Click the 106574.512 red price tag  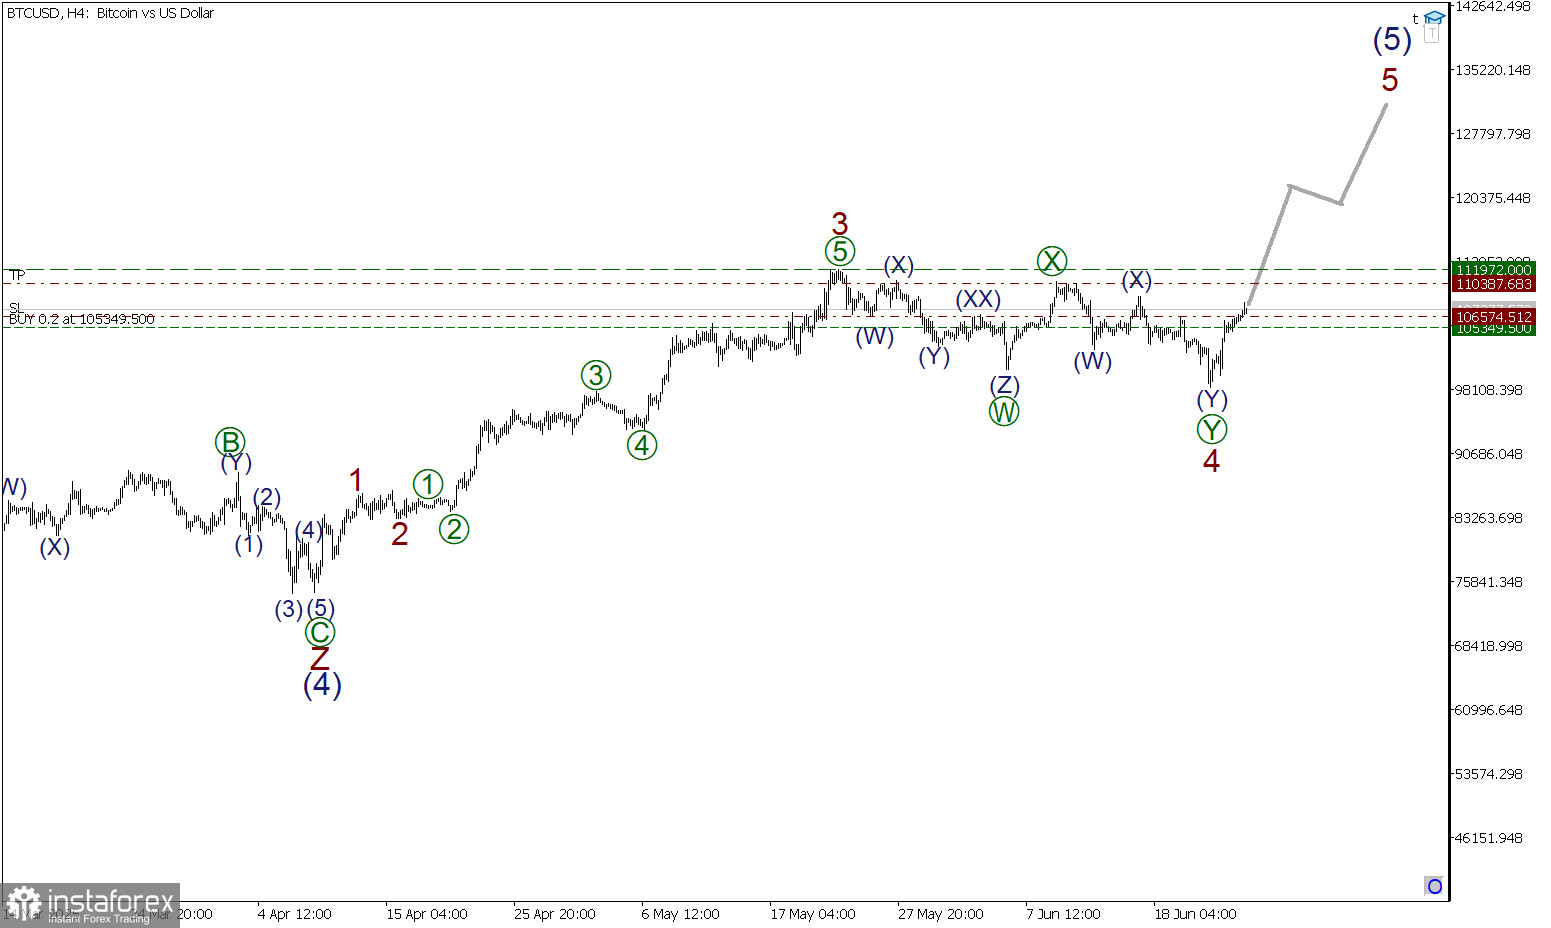click(x=1494, y=317)
